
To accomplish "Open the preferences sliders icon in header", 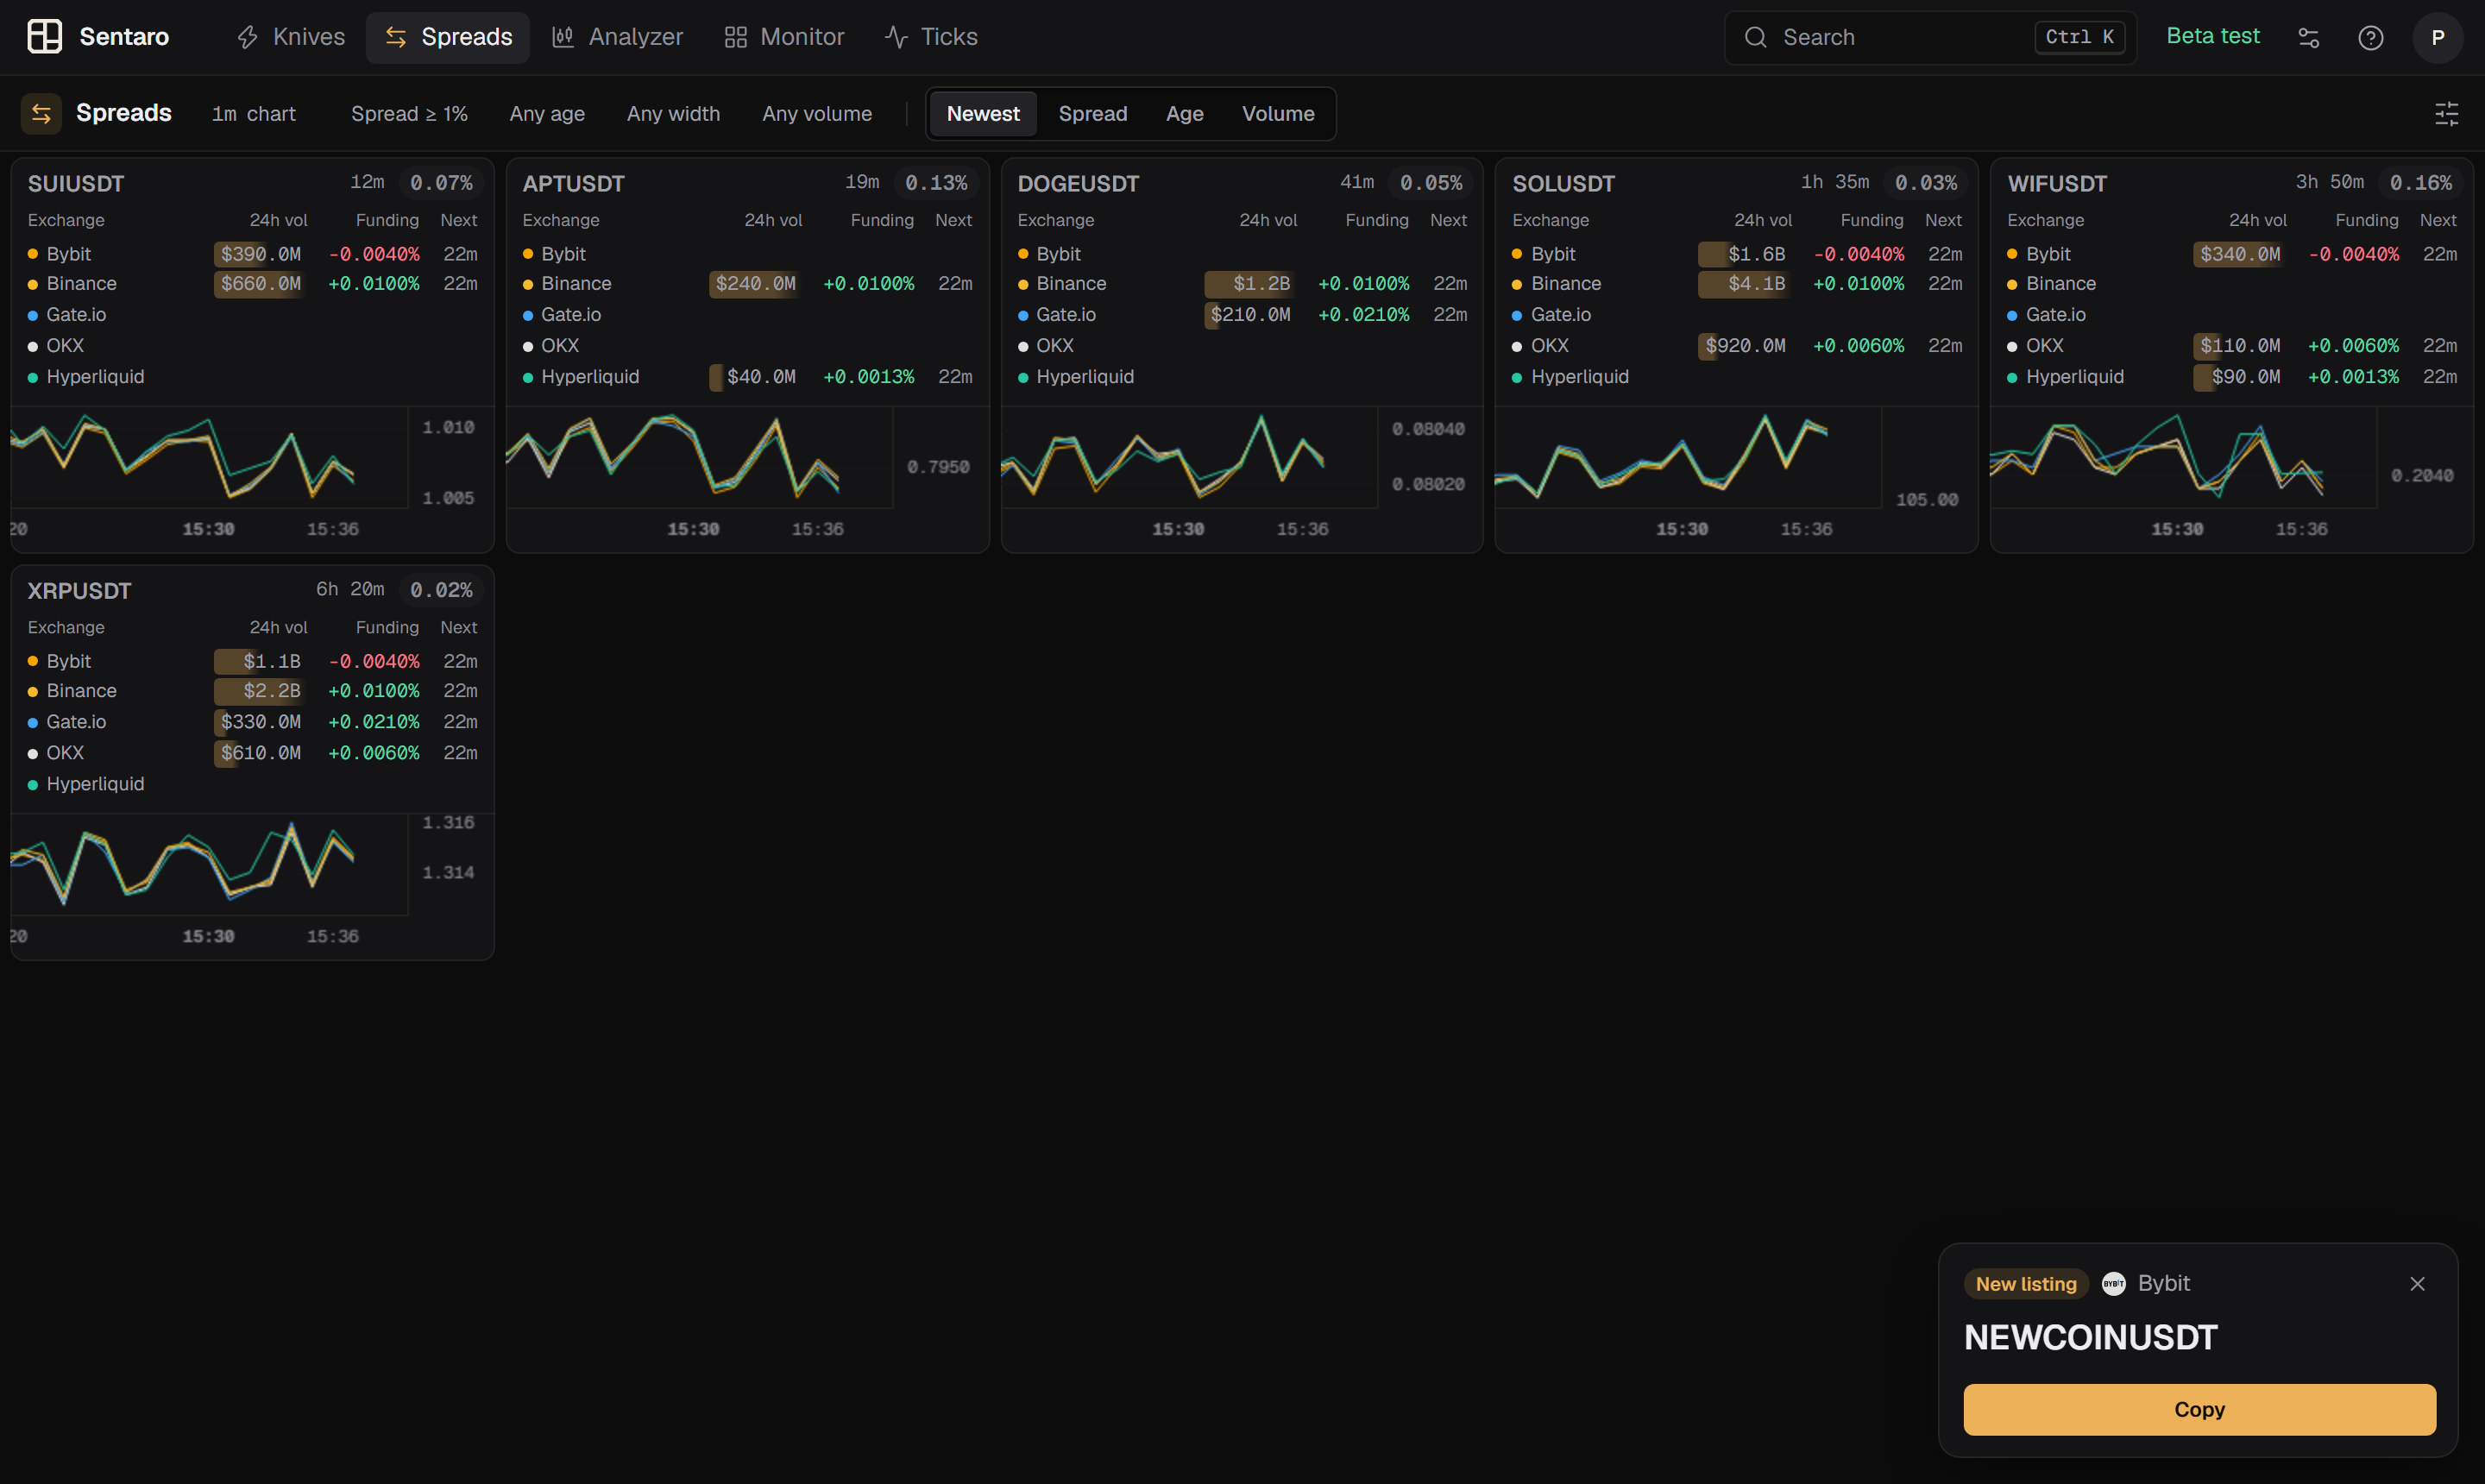I will pyautogui.click(x=2308, y=38).
